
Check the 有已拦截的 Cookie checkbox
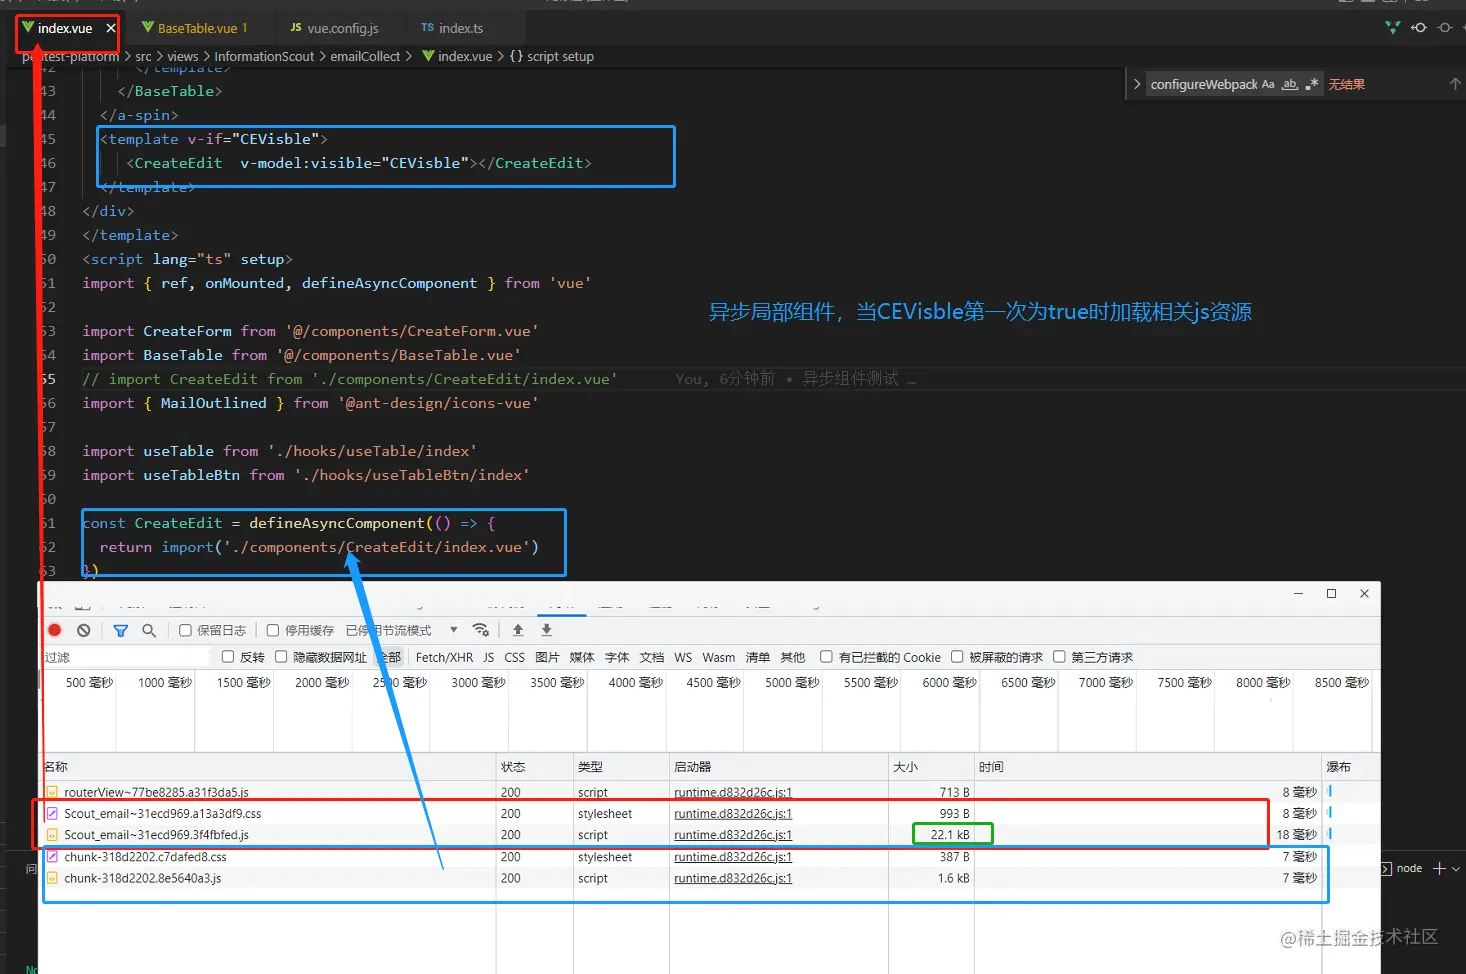click(x=826, y=657)
